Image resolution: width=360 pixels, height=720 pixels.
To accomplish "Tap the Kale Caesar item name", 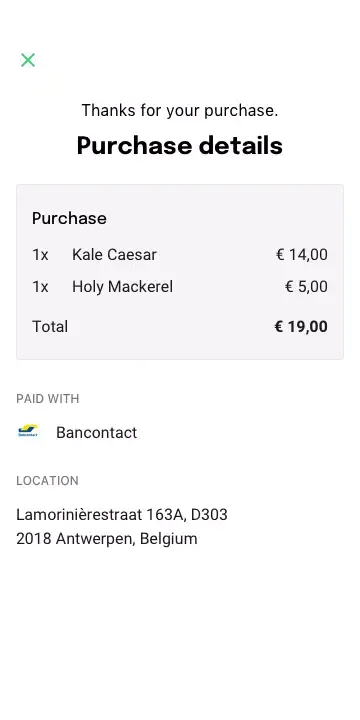I will [114, 255].
